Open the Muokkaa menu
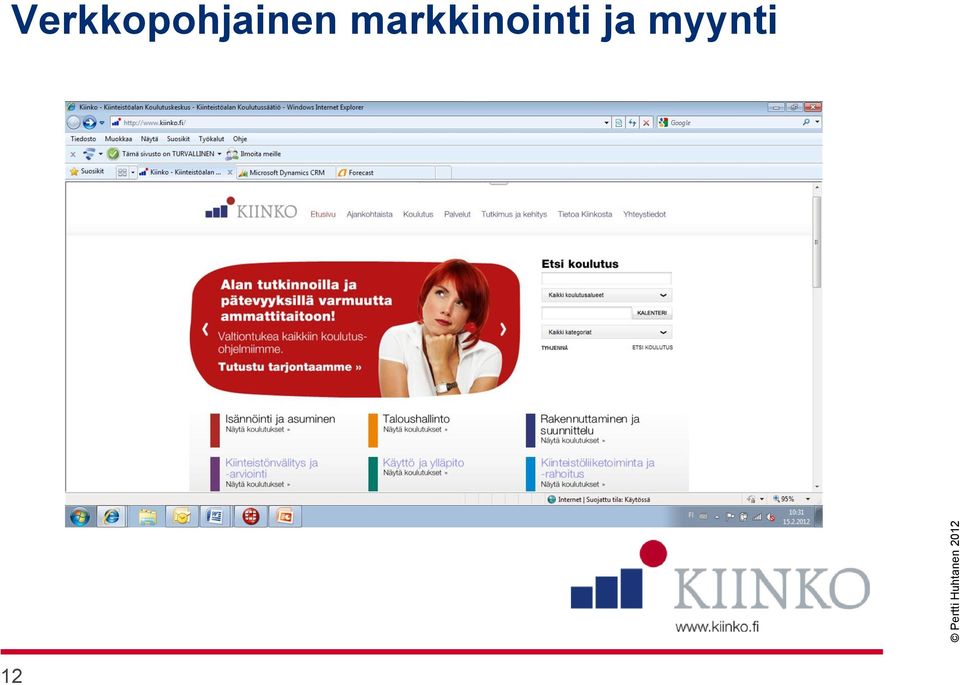 [118, 139]
